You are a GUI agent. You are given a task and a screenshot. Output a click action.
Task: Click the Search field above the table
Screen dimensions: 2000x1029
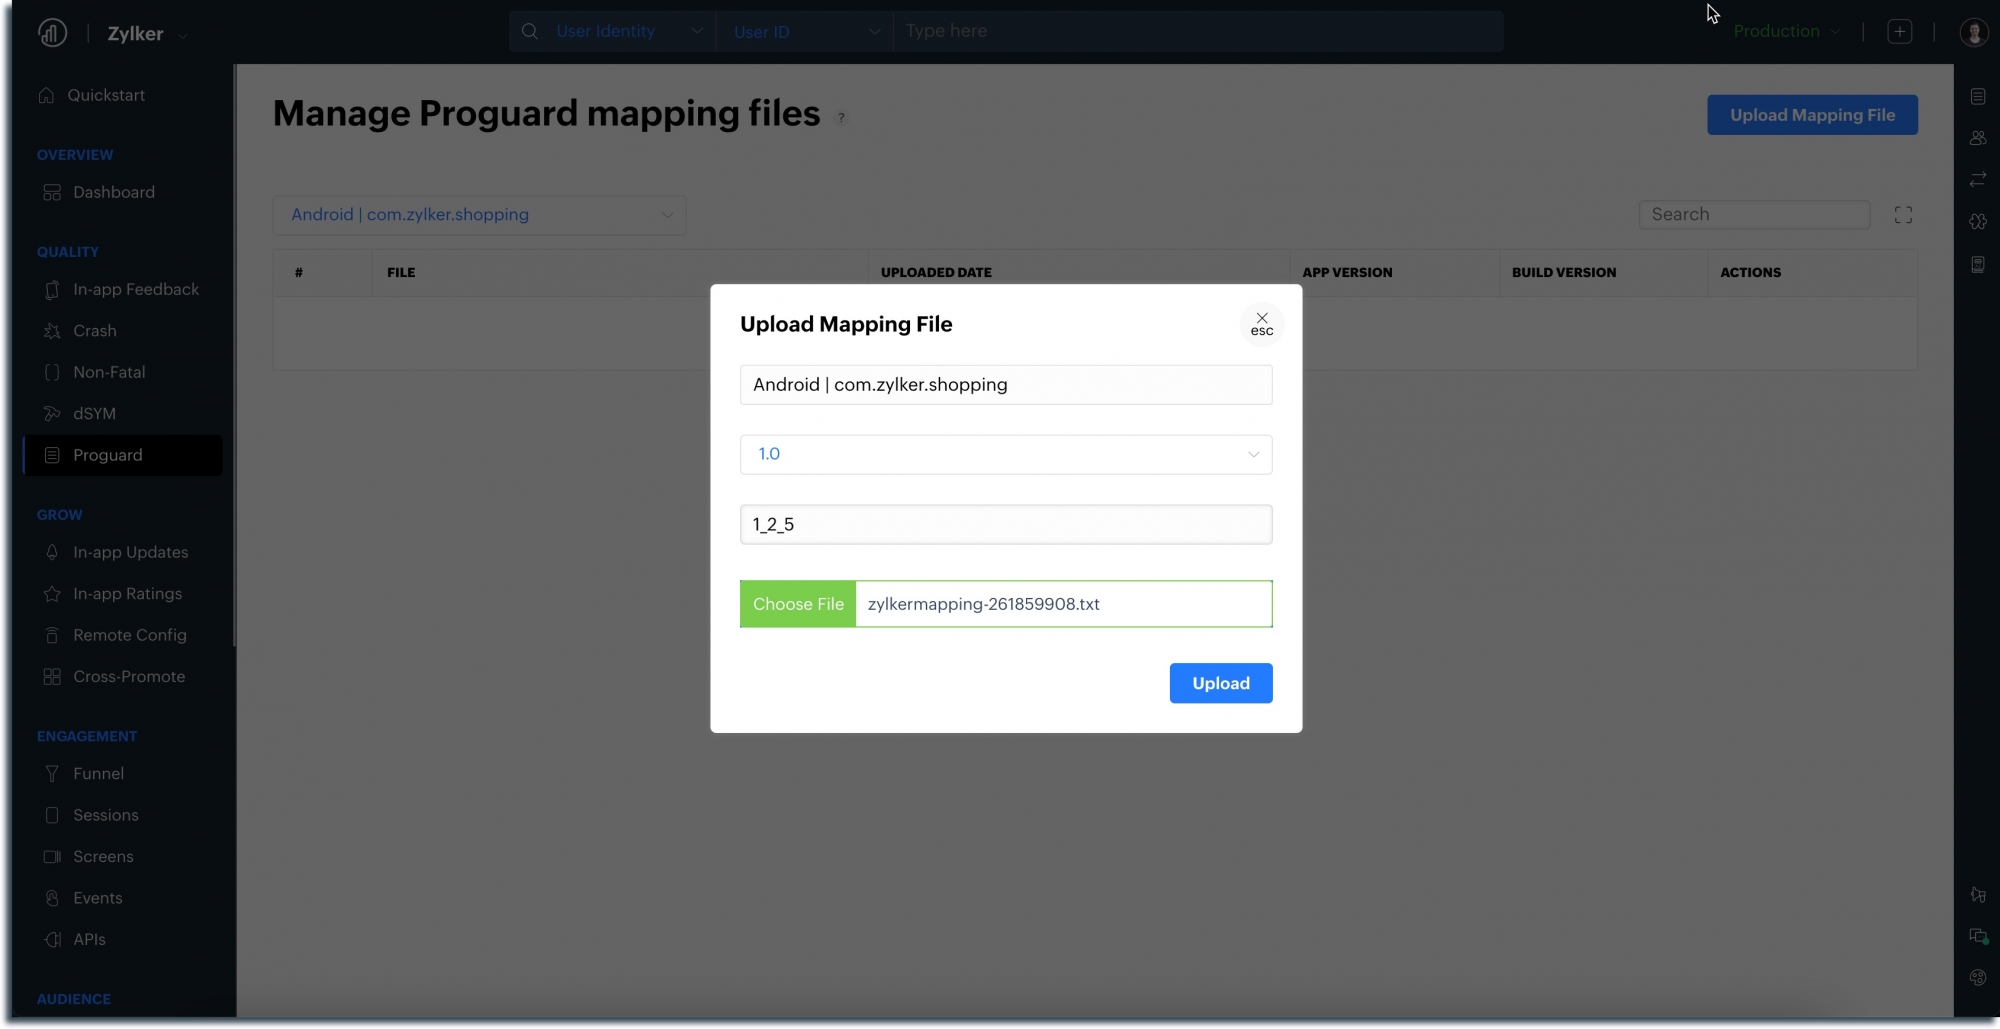click(x=1754, y=215)
